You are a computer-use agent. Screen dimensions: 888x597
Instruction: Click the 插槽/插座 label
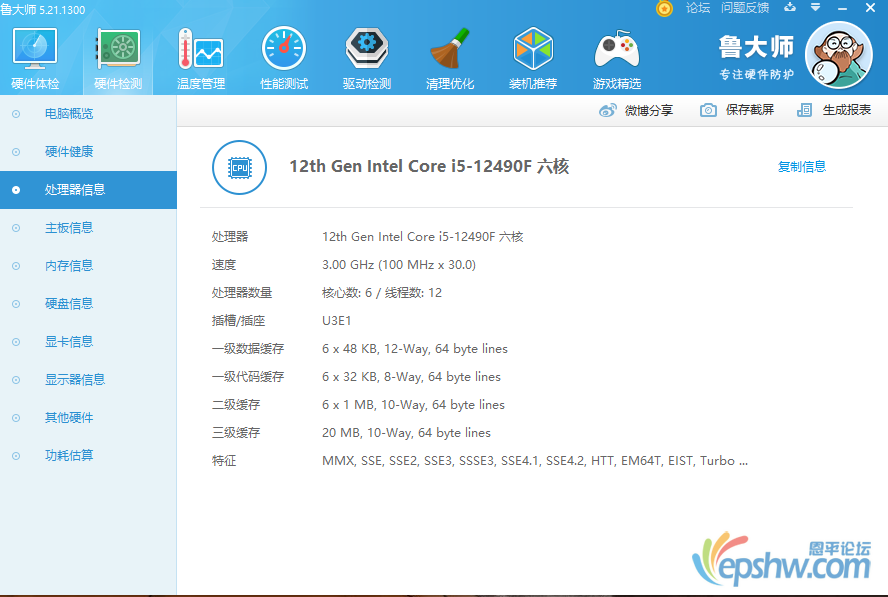click(x=238, y=321)
